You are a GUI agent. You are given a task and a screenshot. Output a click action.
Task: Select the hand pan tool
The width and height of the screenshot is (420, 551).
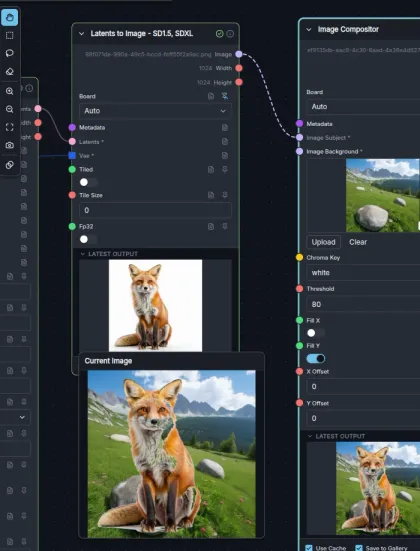click(x=9, y=17)
